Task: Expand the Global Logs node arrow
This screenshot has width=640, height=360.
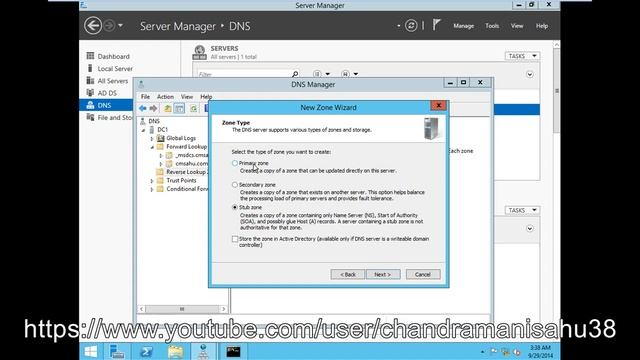Action: (x=152, y=139)
